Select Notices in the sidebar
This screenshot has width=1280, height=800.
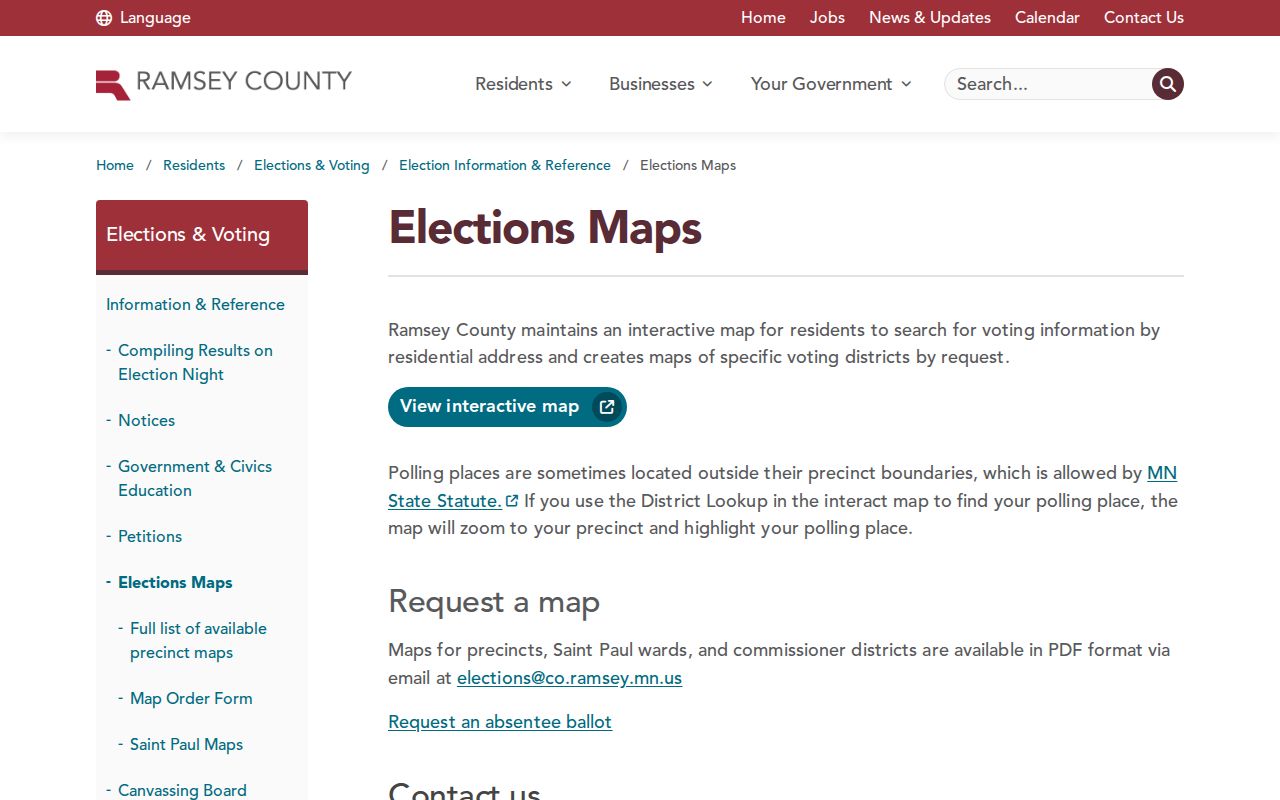pos(146,421)
